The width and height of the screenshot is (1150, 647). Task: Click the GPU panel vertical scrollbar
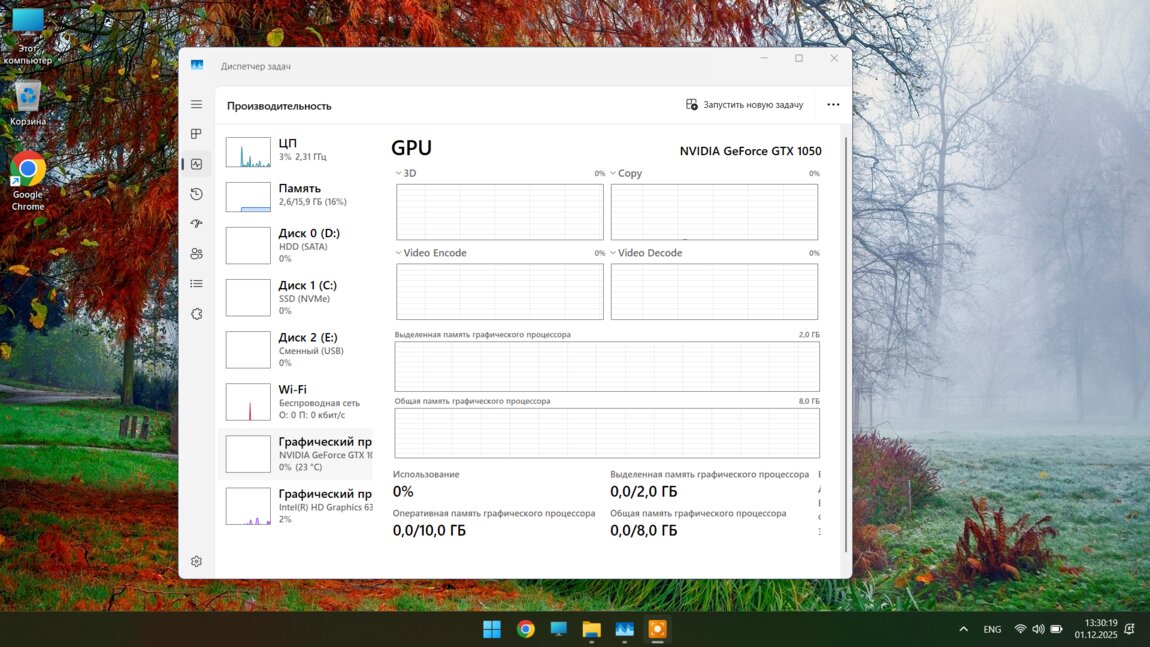[846, 340]
